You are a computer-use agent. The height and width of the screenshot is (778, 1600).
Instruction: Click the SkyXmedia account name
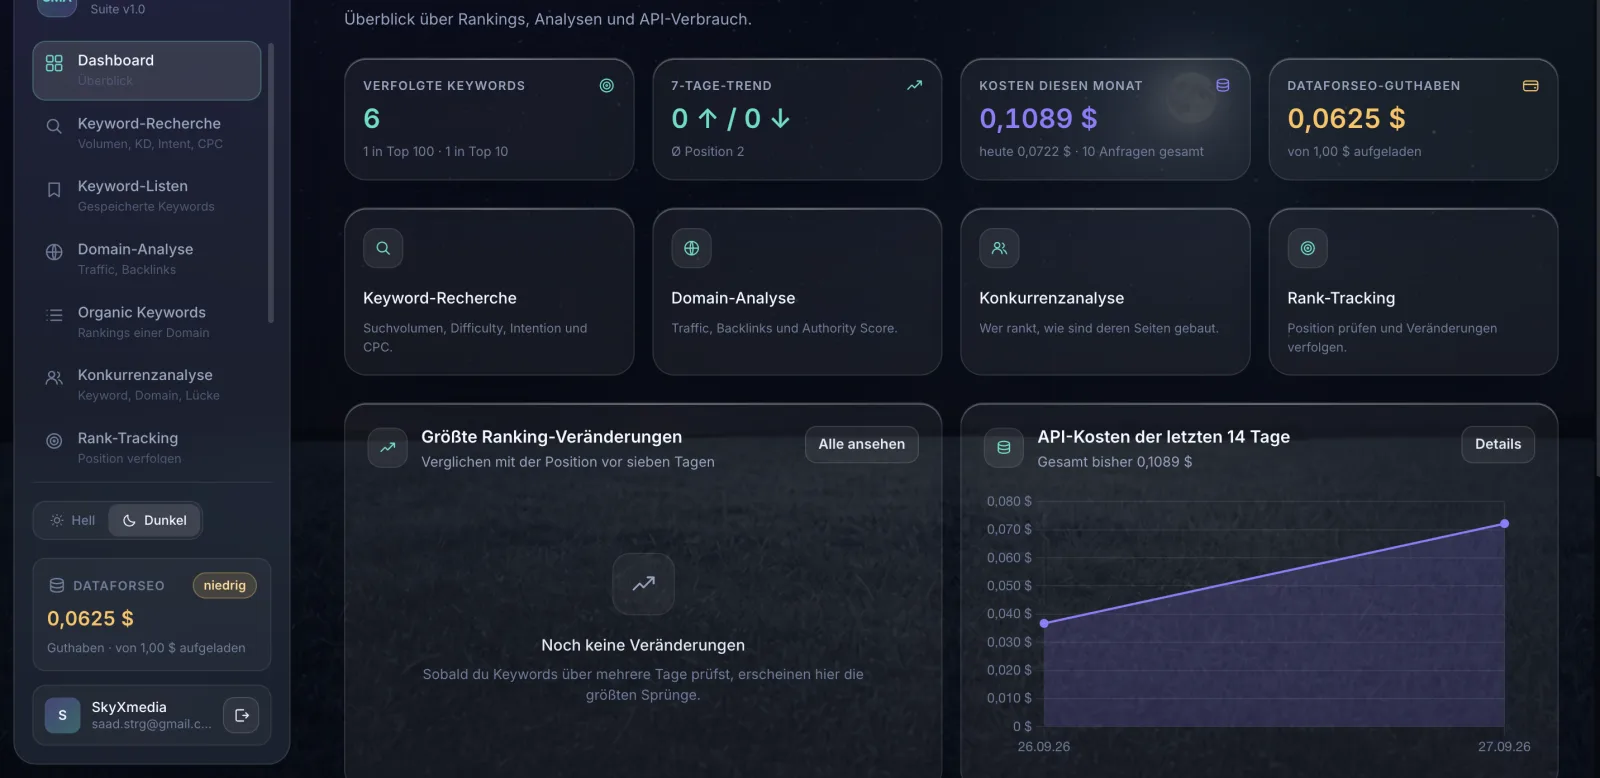[x=129, y=707]
